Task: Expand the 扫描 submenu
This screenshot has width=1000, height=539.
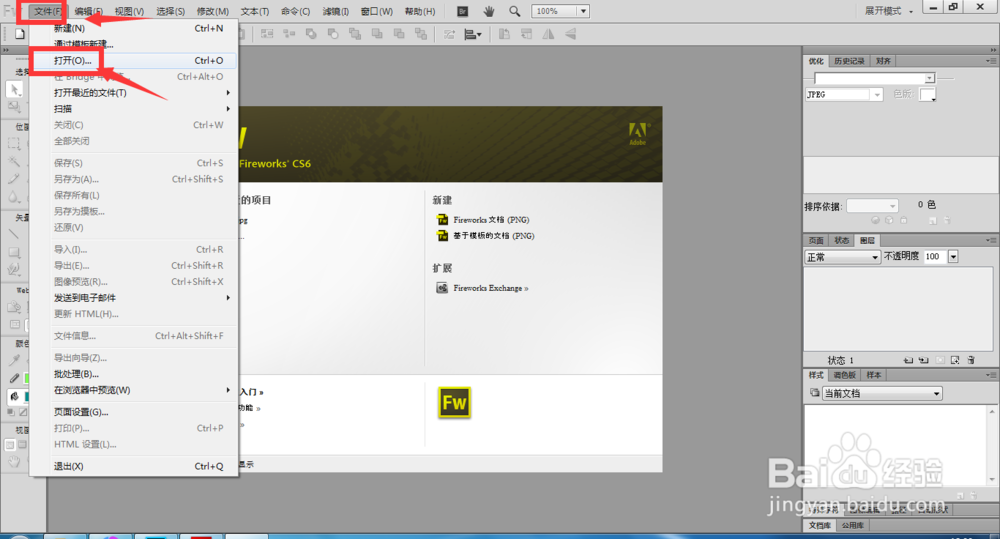Action: (x=142, y=109)
